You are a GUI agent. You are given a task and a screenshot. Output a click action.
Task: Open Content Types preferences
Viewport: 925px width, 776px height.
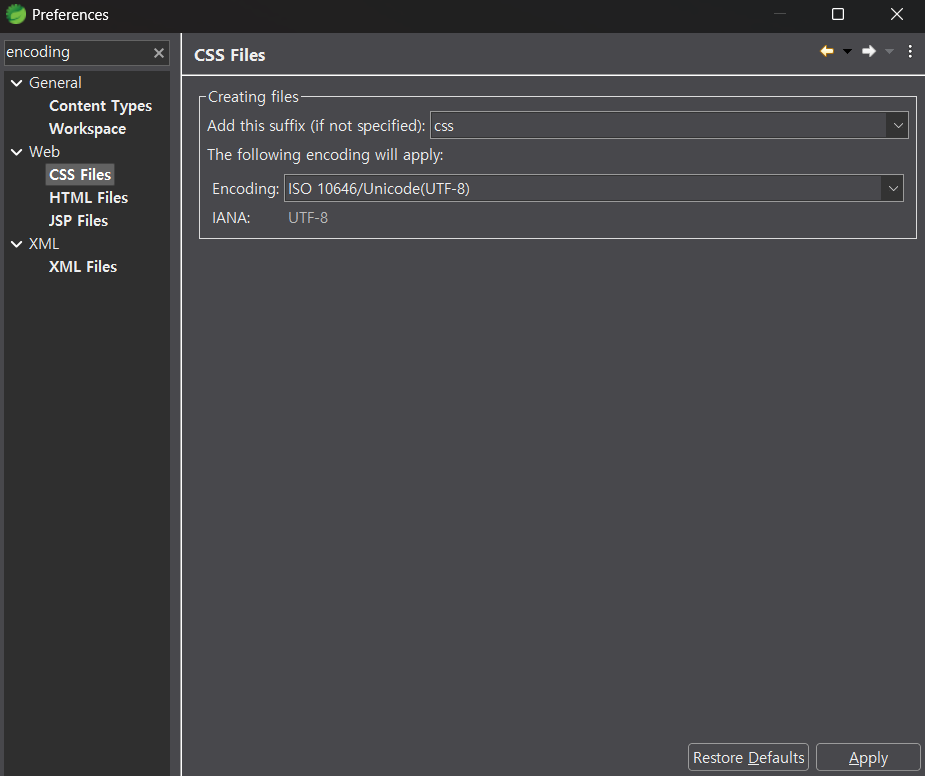point(100,106)
